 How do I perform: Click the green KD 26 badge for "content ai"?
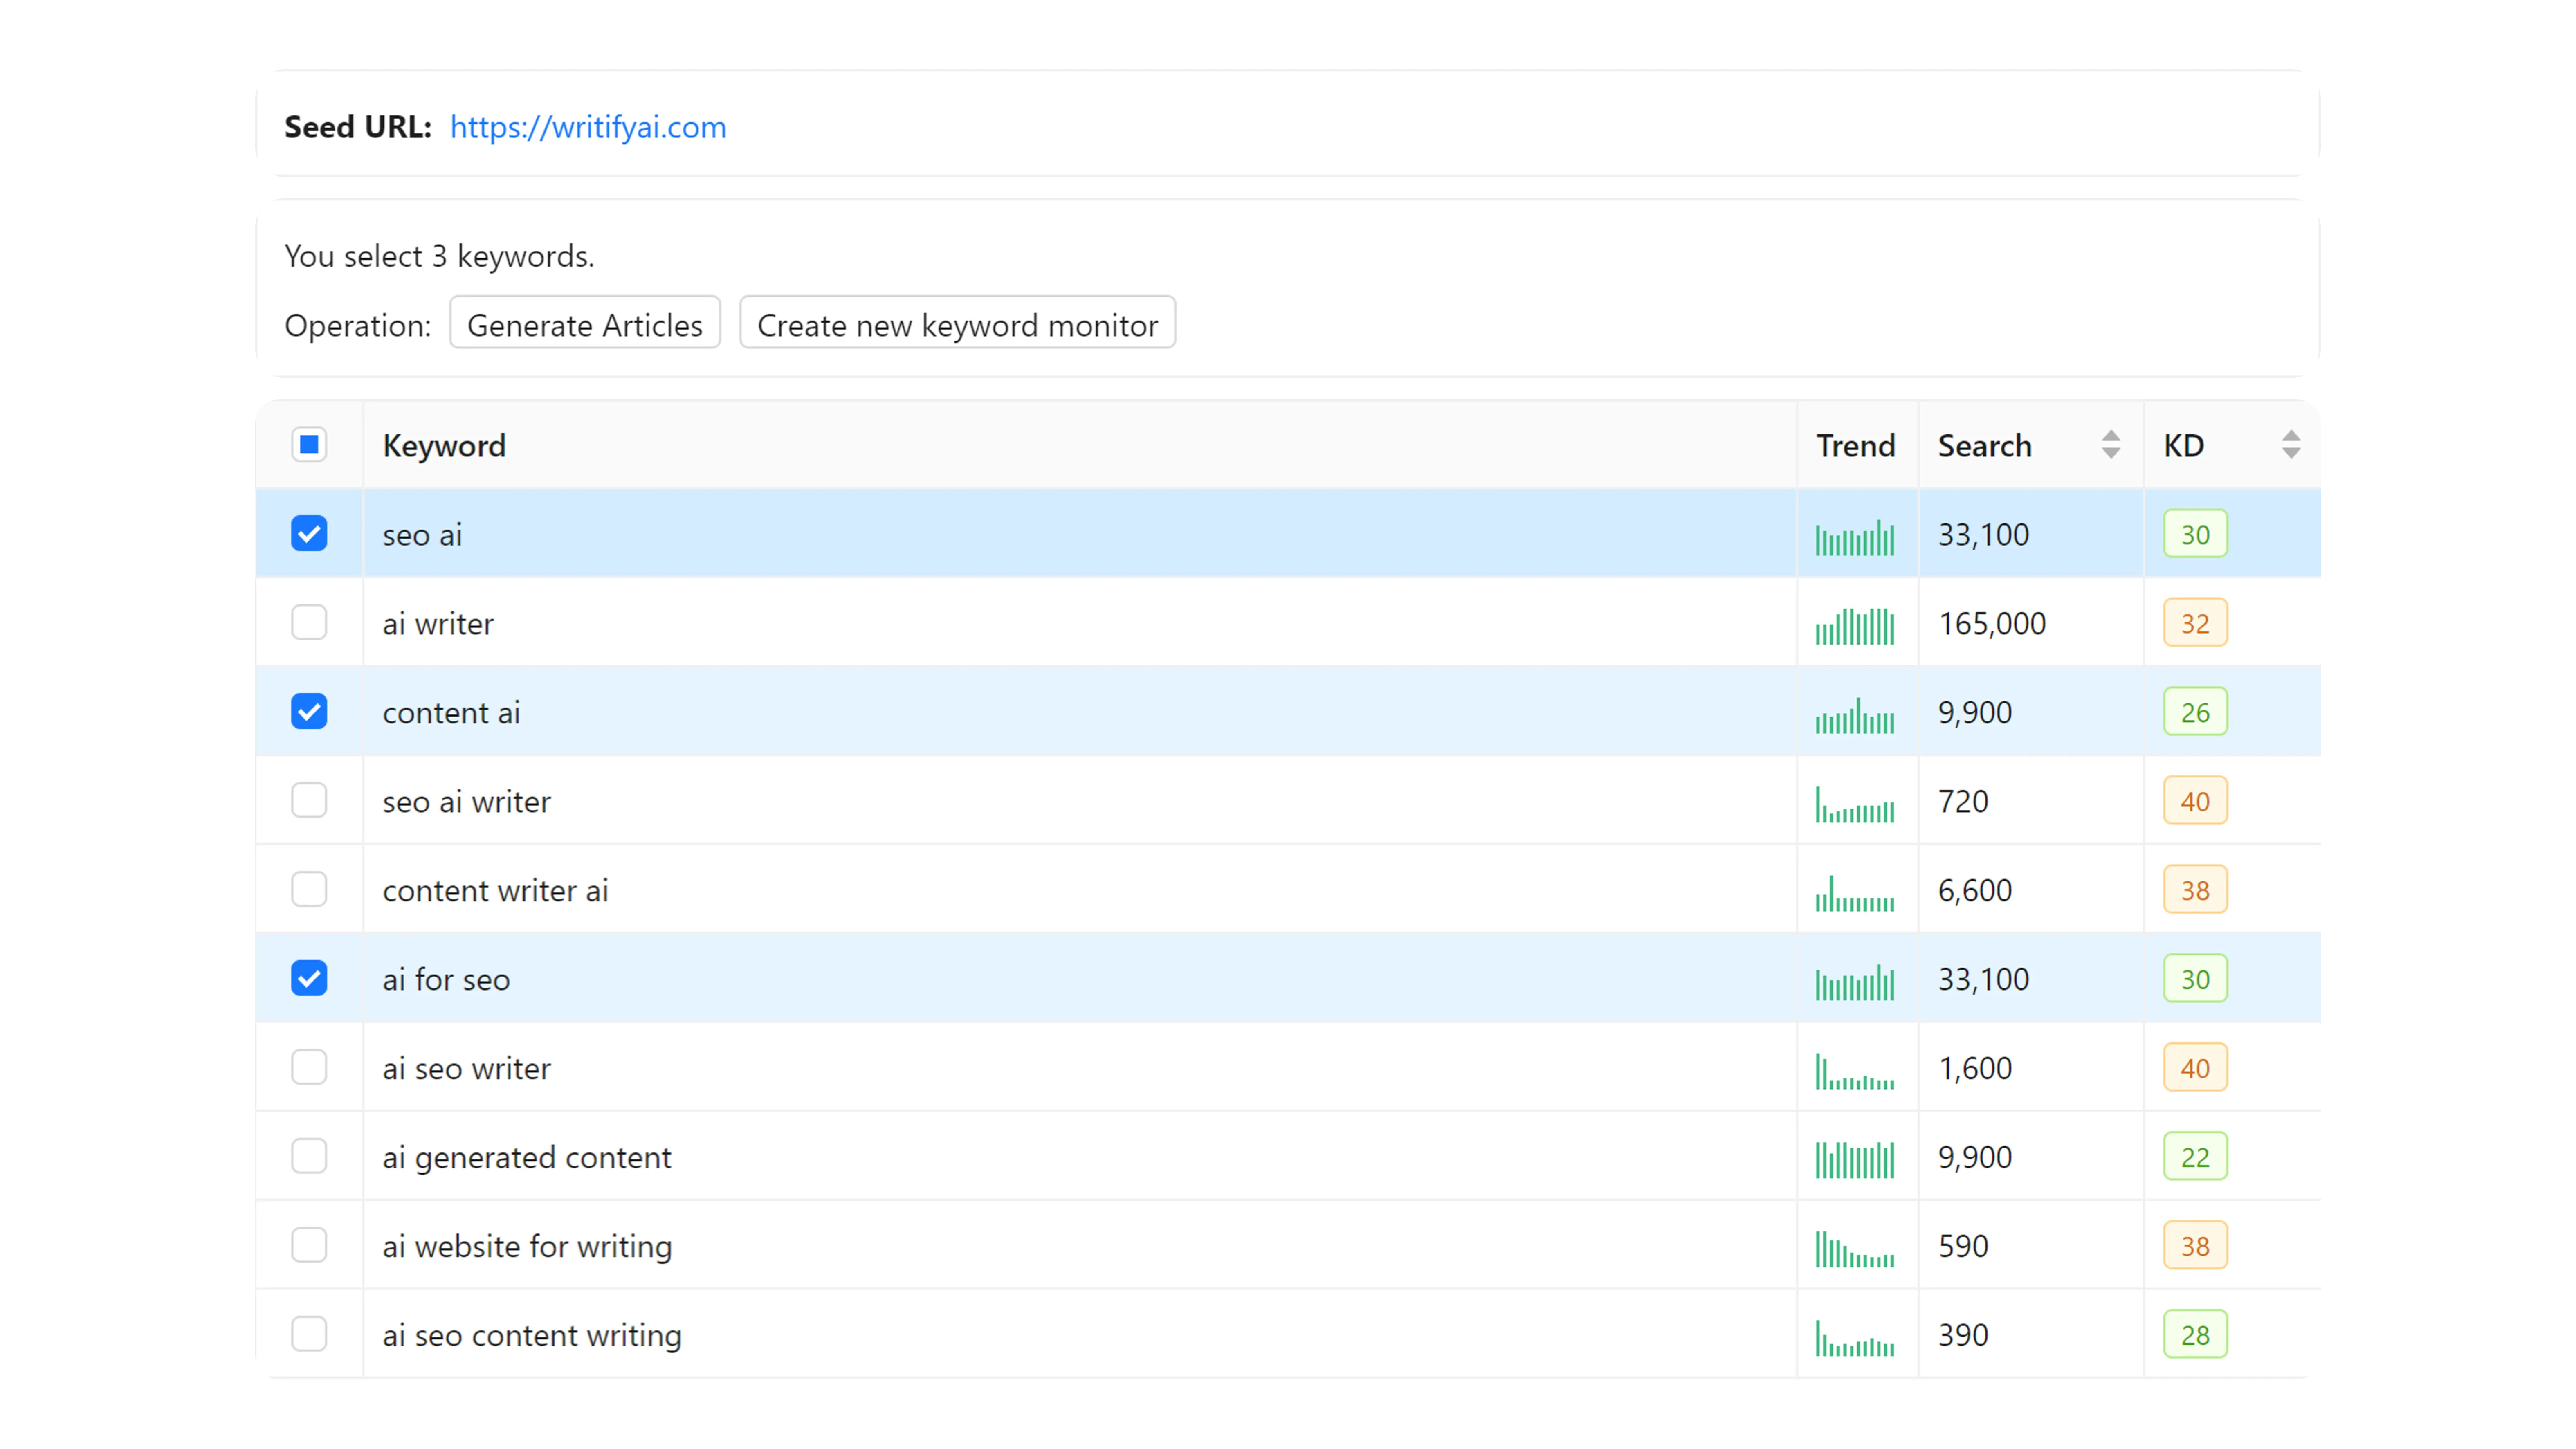pyautogui.click(x=2195, y=711)
